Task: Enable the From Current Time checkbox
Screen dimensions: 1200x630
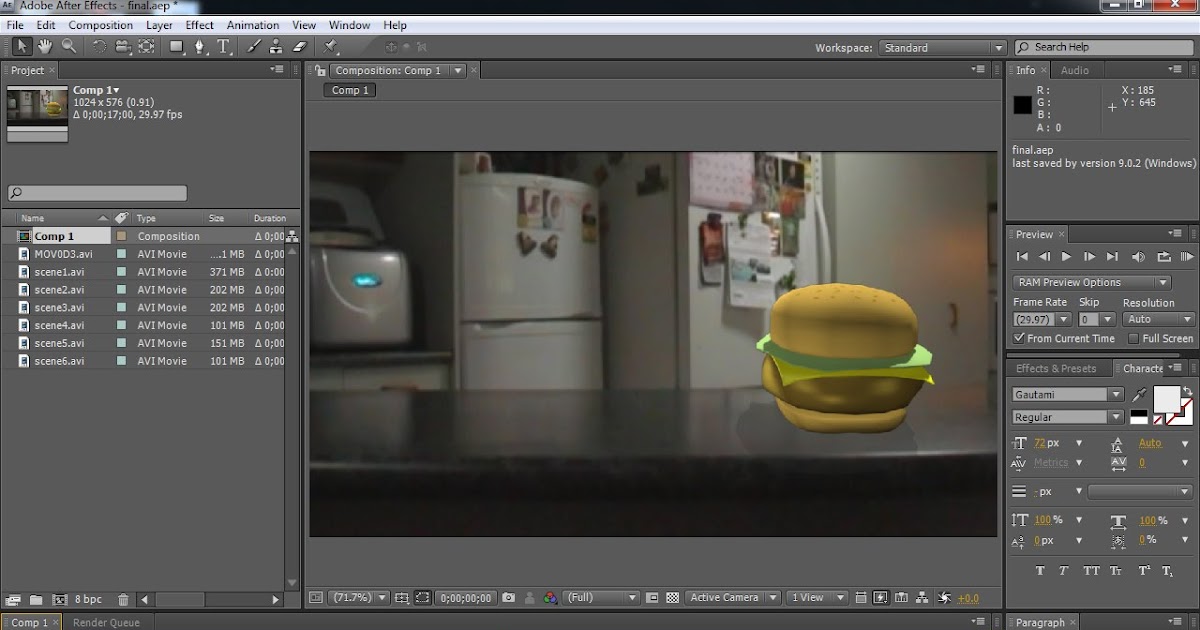Action: coord(1020,339)
